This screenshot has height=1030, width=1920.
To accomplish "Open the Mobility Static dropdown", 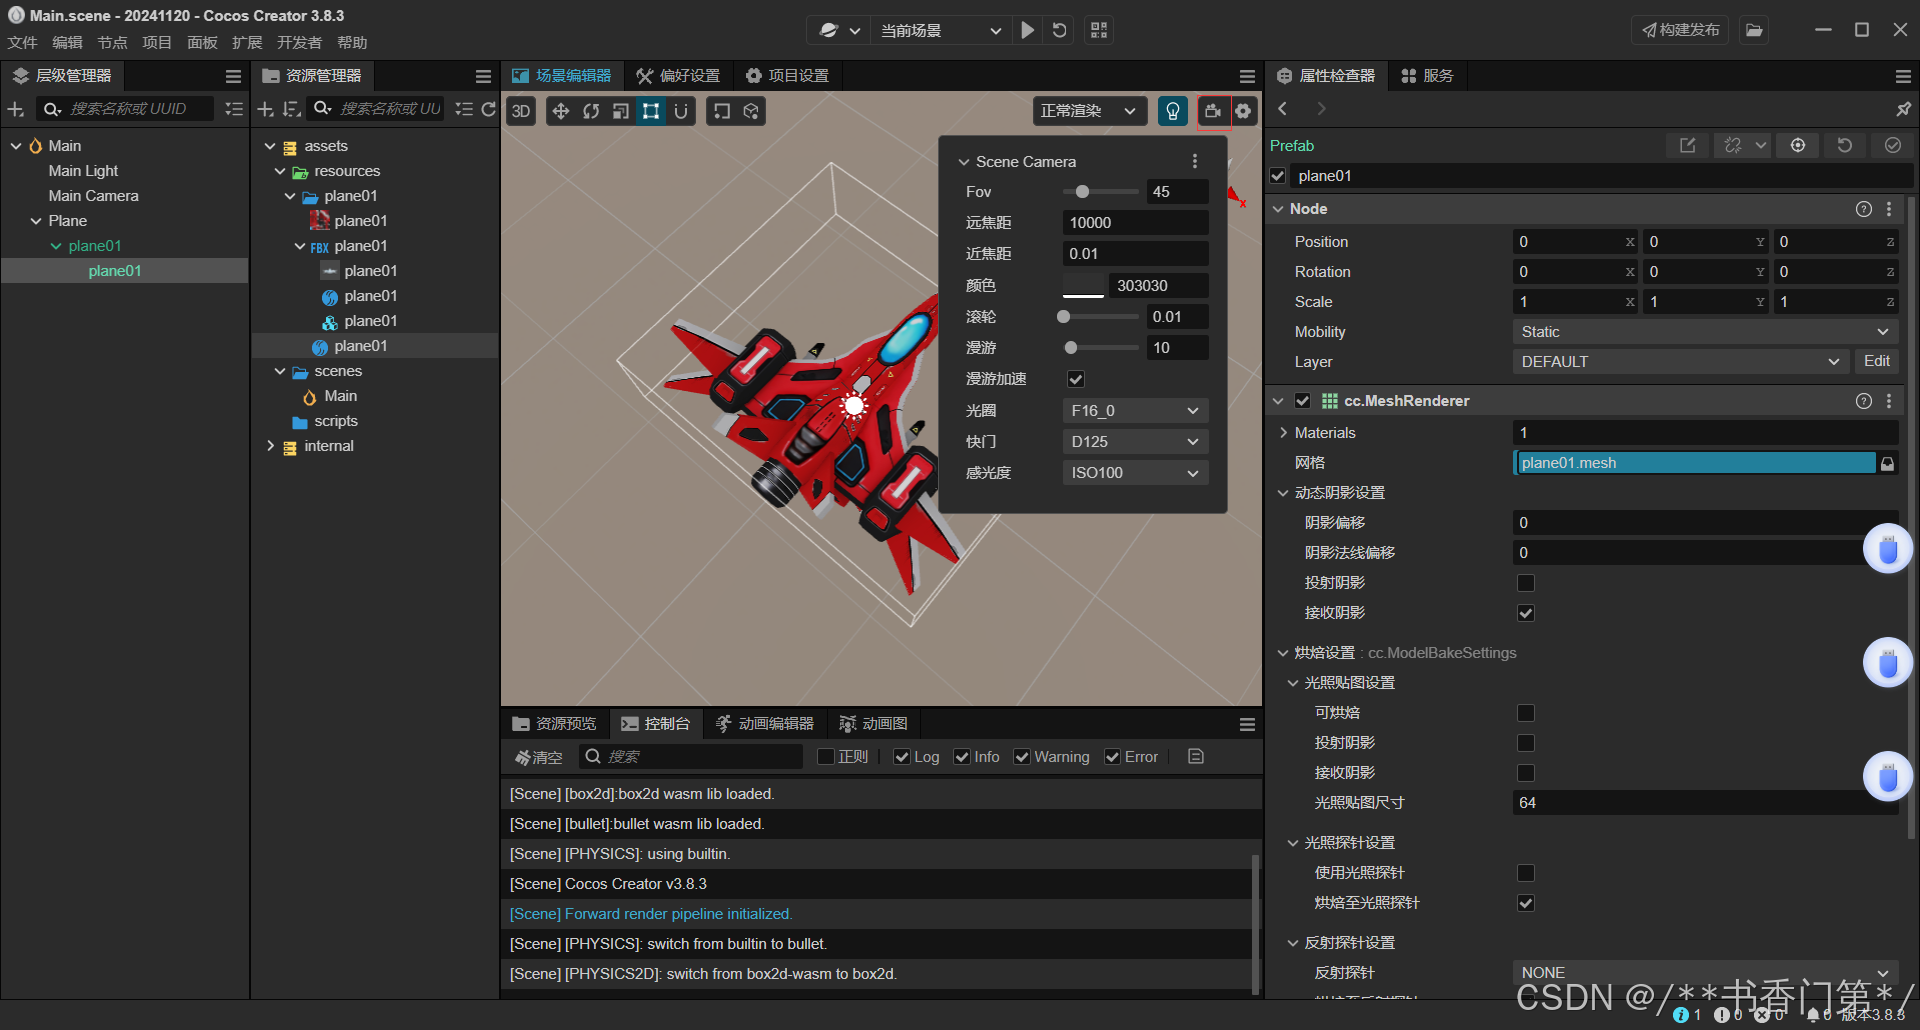I will (1705, 332).
